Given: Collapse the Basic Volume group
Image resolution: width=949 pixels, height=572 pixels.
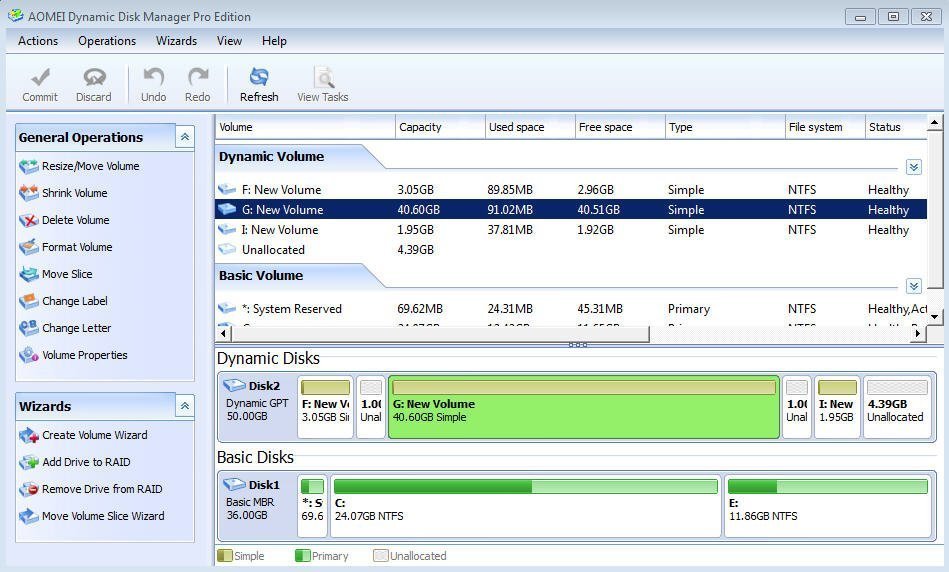Looking at the screenshot, I should coord(914,286).
